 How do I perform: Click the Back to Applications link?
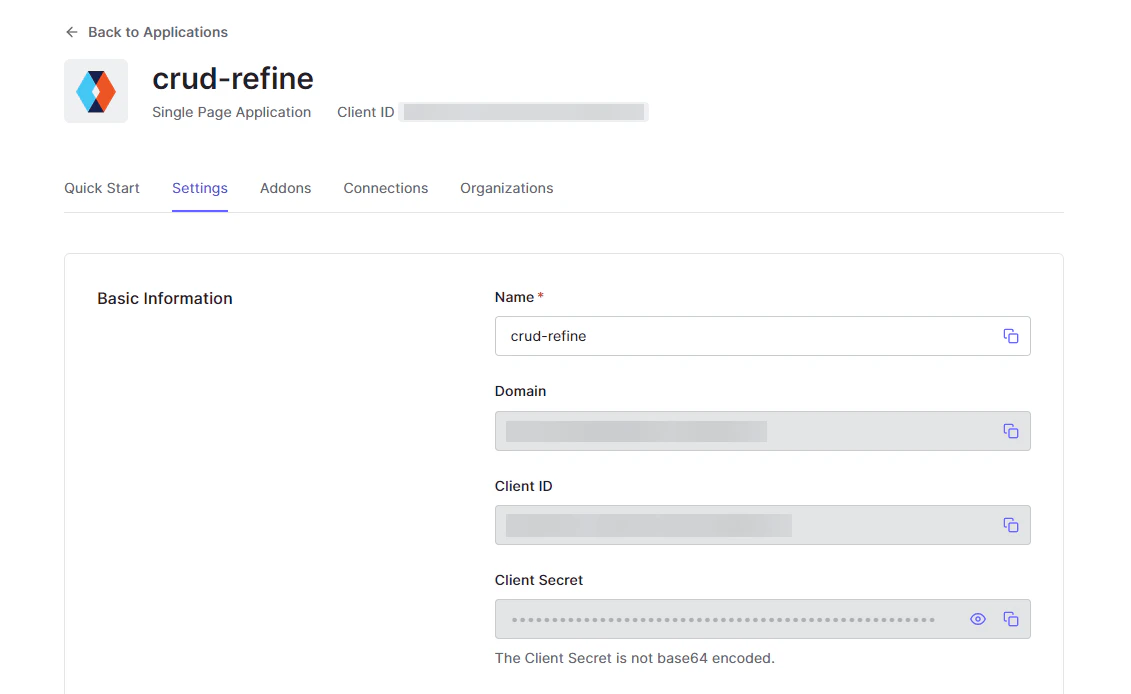157,31
